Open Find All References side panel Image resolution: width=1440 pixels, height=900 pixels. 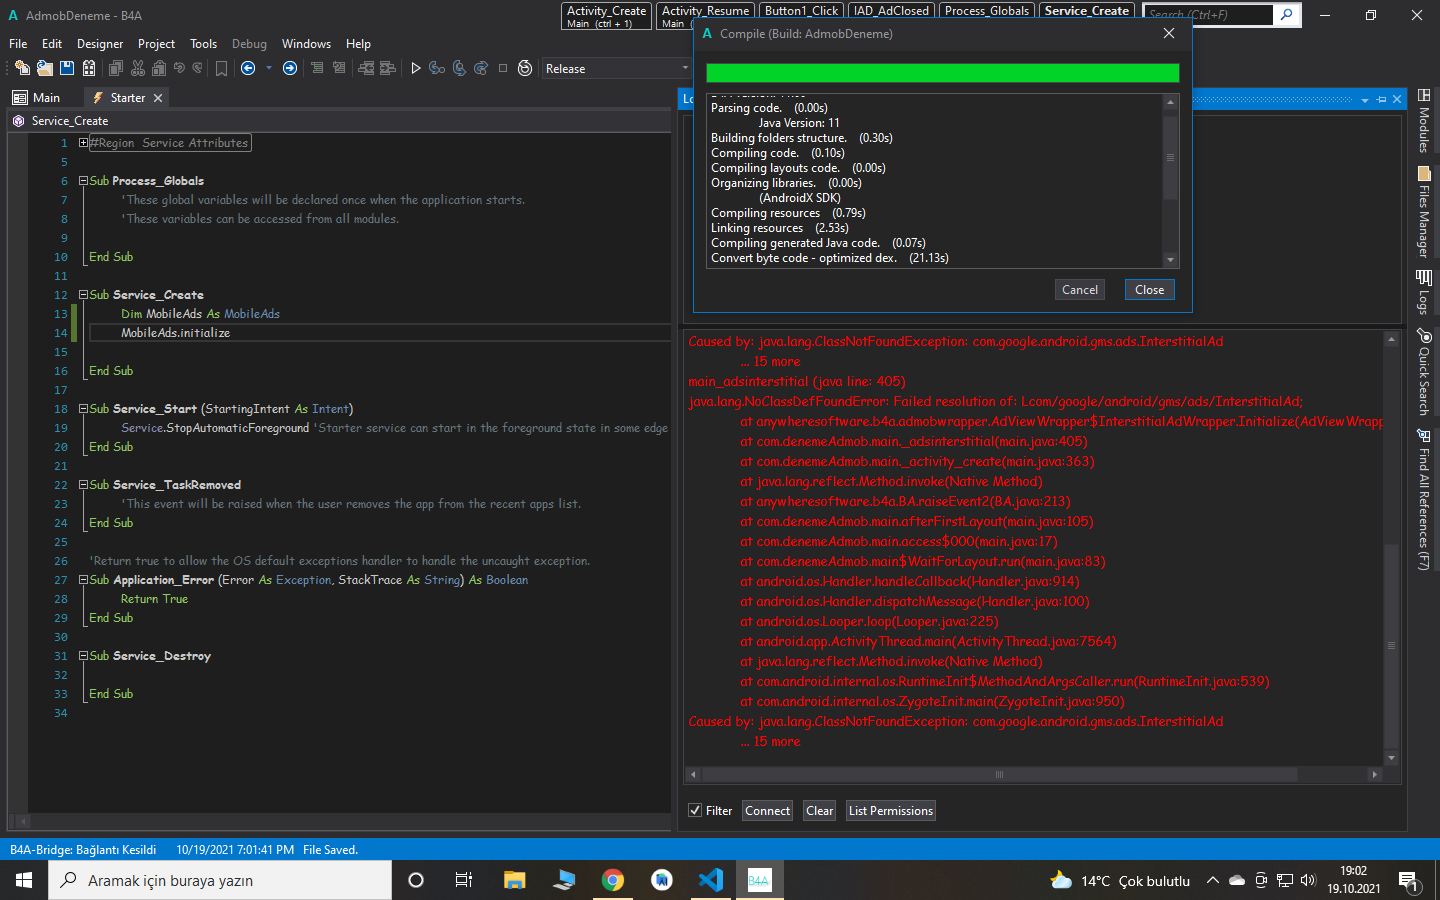[x=1423, y=499]
